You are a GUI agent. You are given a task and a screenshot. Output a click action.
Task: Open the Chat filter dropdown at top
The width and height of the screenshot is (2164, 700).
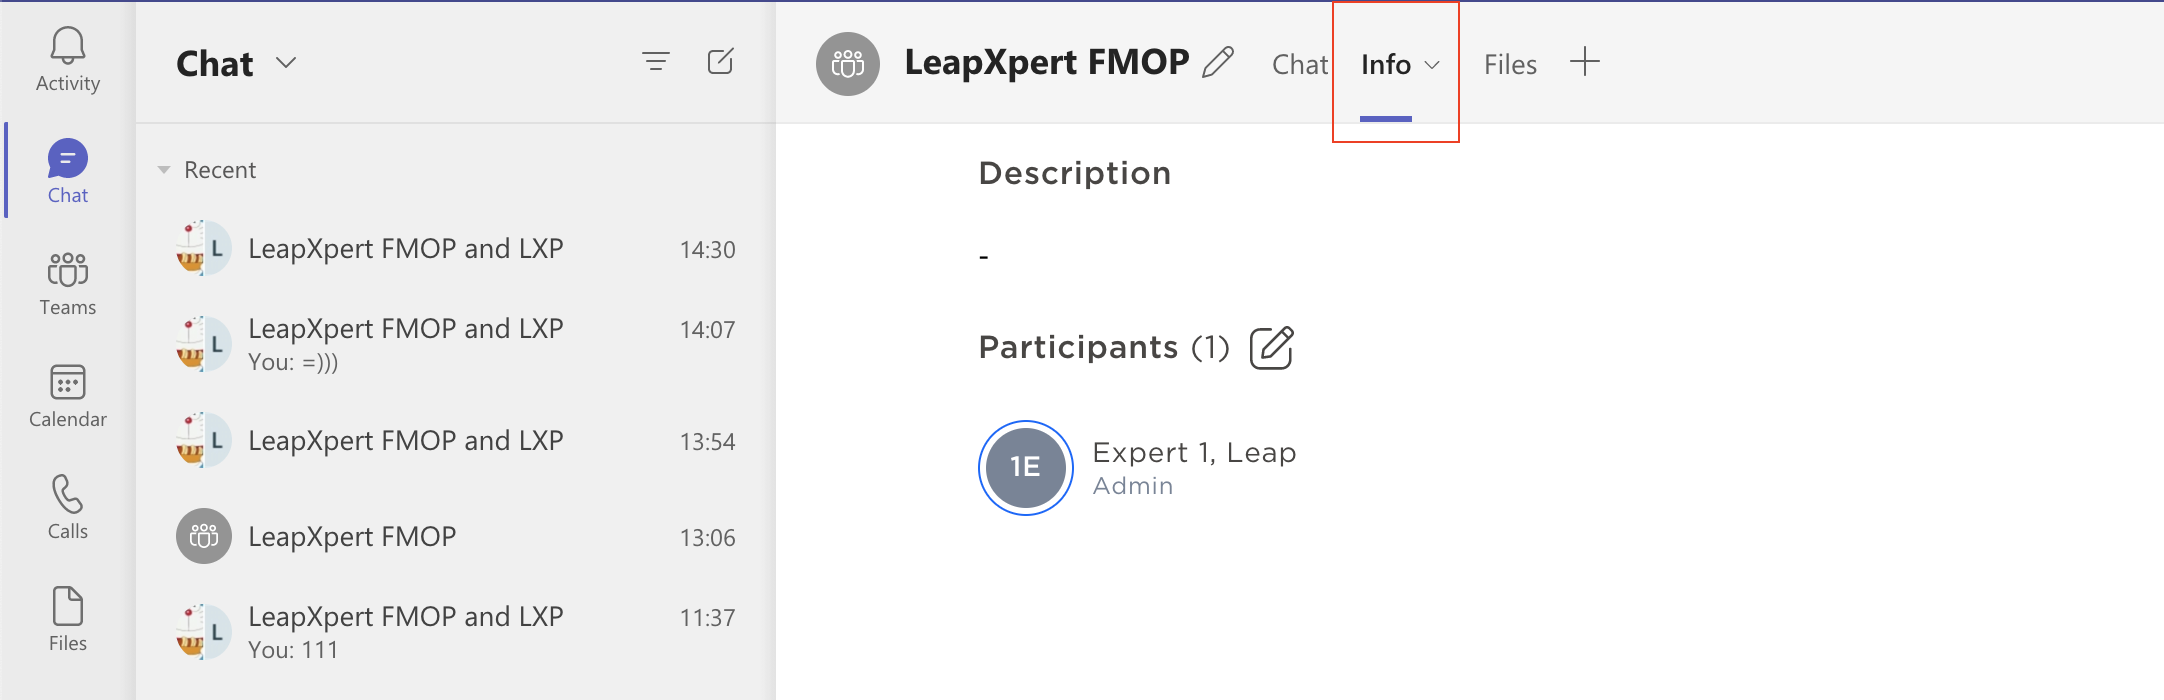point(286,63)
